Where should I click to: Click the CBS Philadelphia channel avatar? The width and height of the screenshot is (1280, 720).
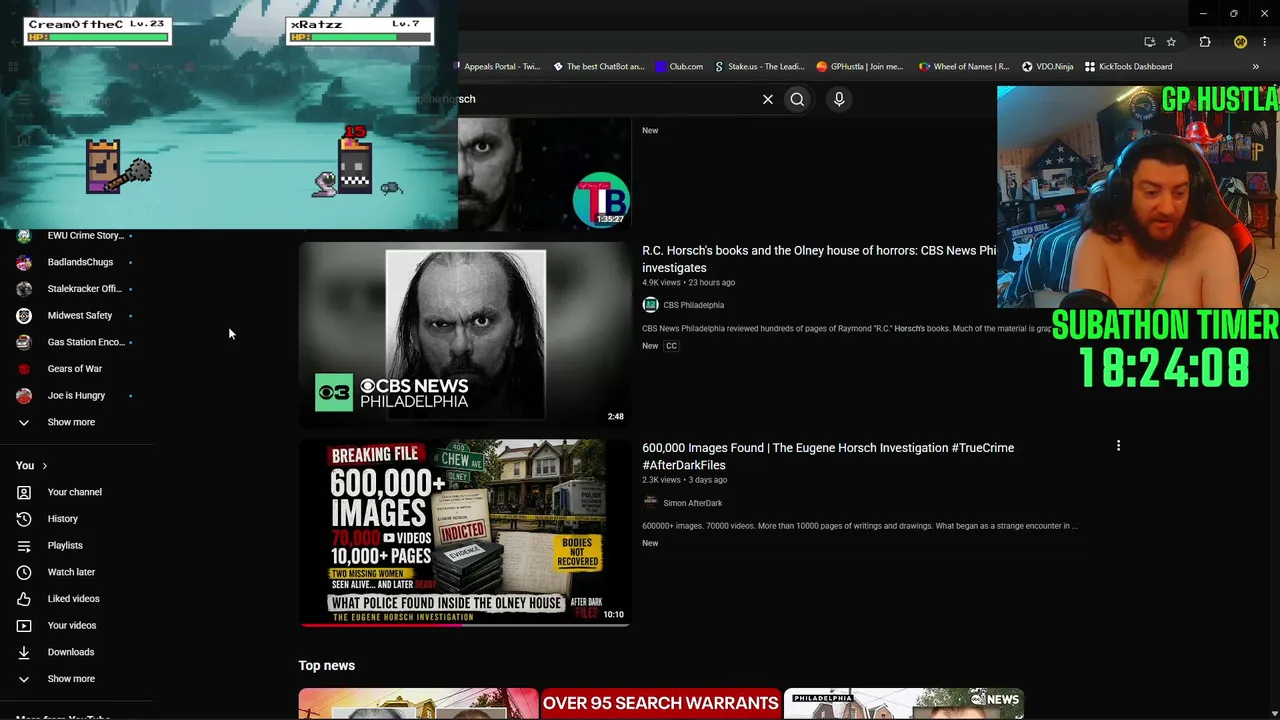[x=650, y=305]
